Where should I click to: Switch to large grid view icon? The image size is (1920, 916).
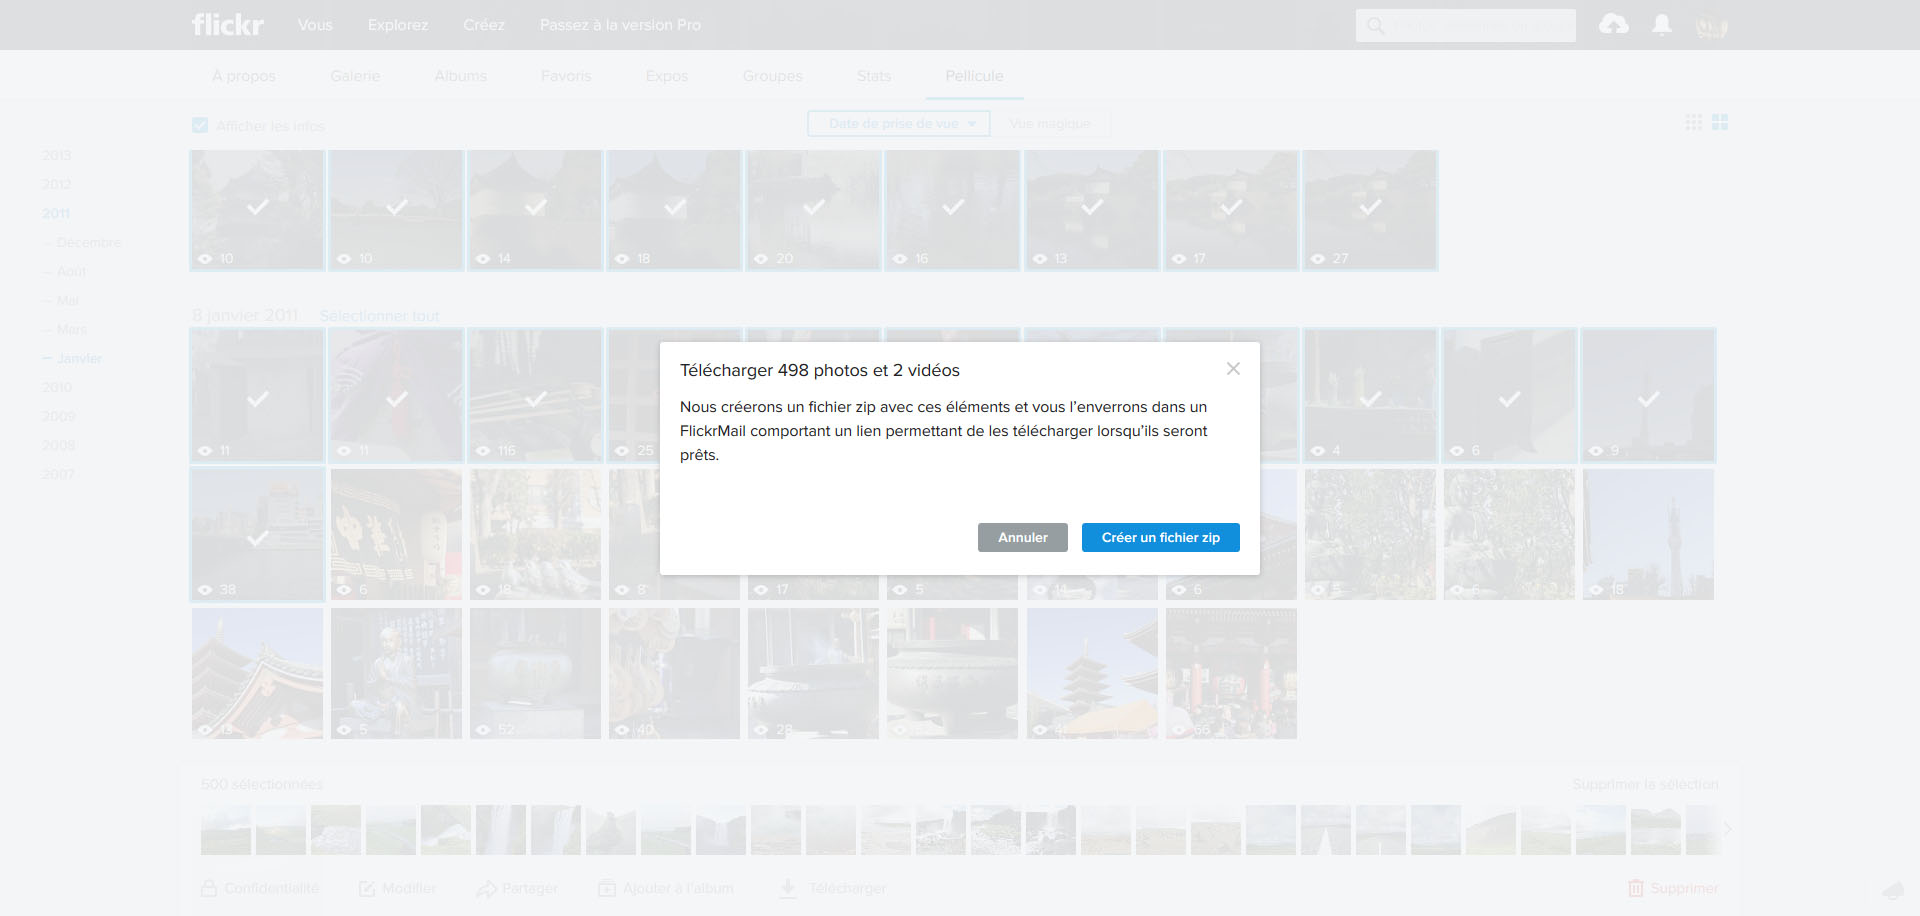point(1720,122)
